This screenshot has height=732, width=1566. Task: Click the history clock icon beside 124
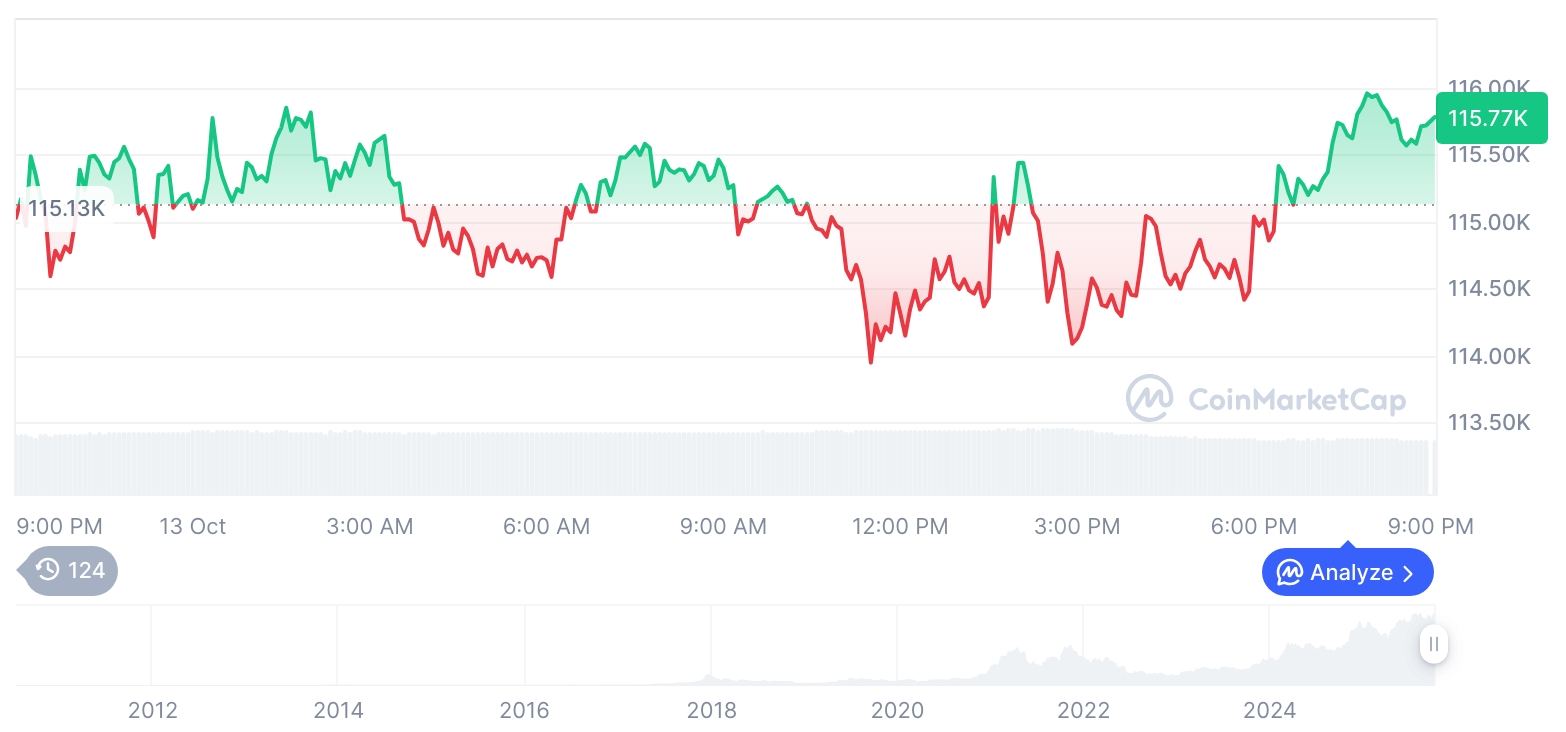pyautogui.click(x=47, y=571)
